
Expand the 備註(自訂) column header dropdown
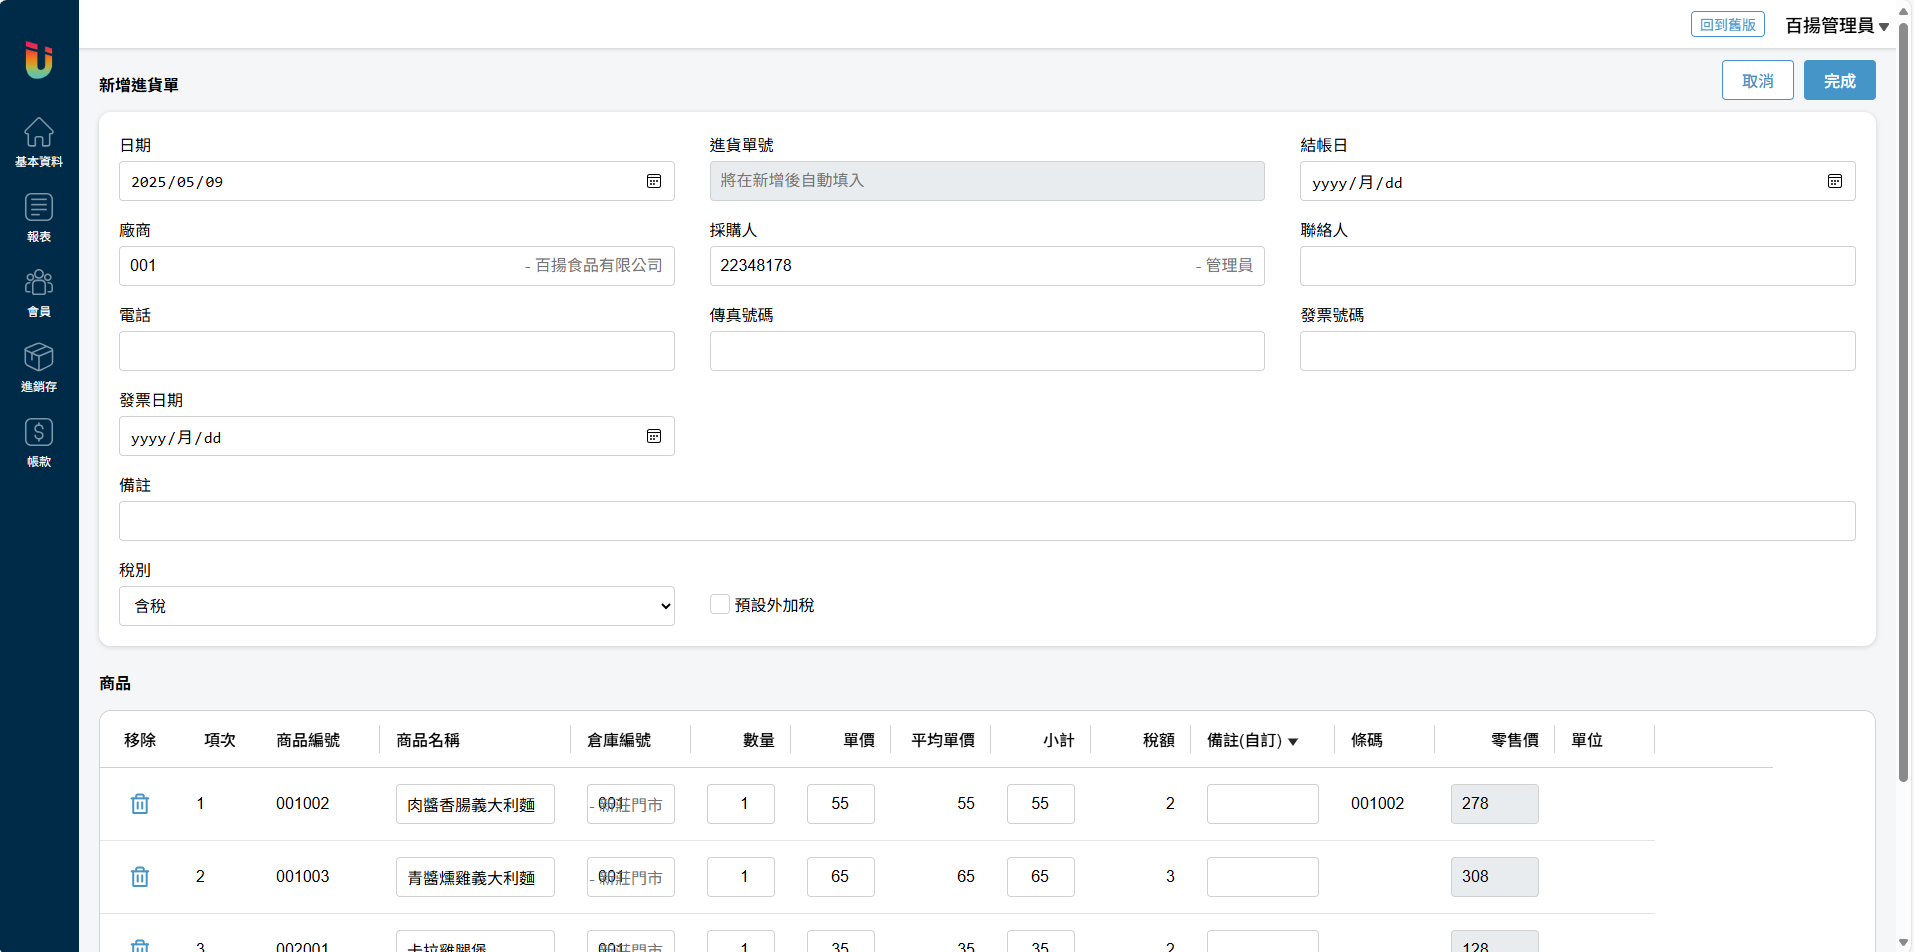click(x=1293, y=741)
